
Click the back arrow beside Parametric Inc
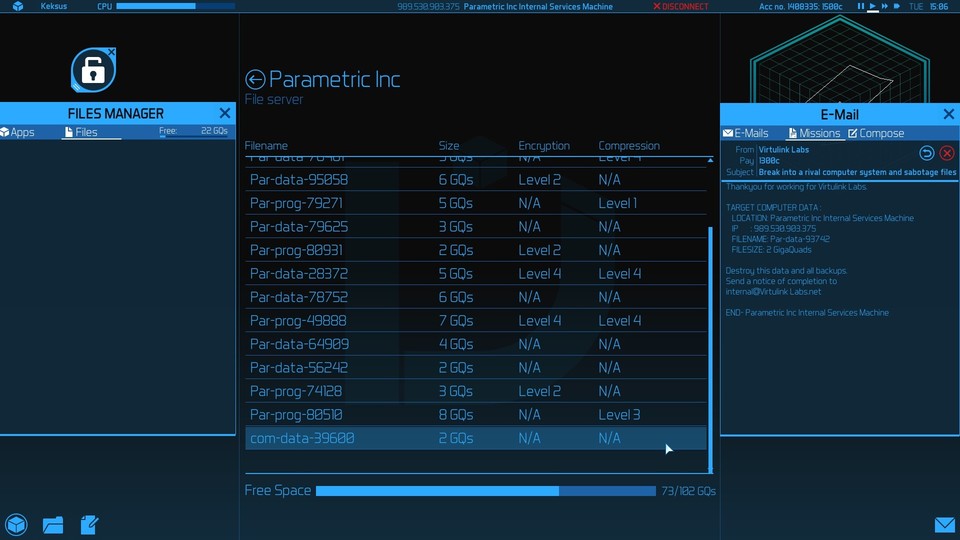pos(255,80)
